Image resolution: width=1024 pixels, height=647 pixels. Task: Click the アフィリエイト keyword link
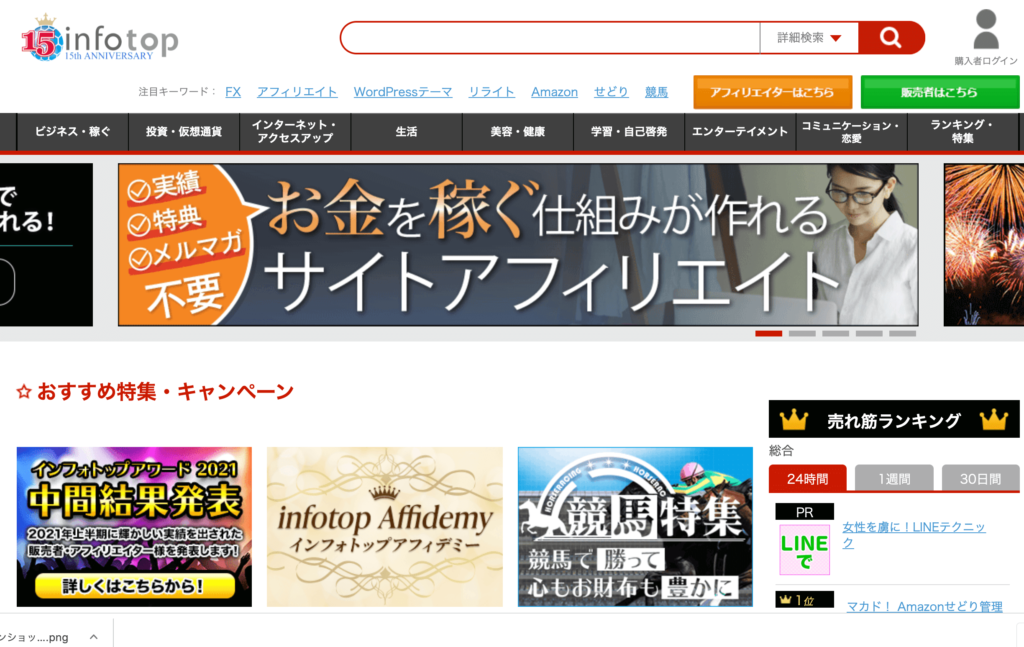click(x=297, y=92)
